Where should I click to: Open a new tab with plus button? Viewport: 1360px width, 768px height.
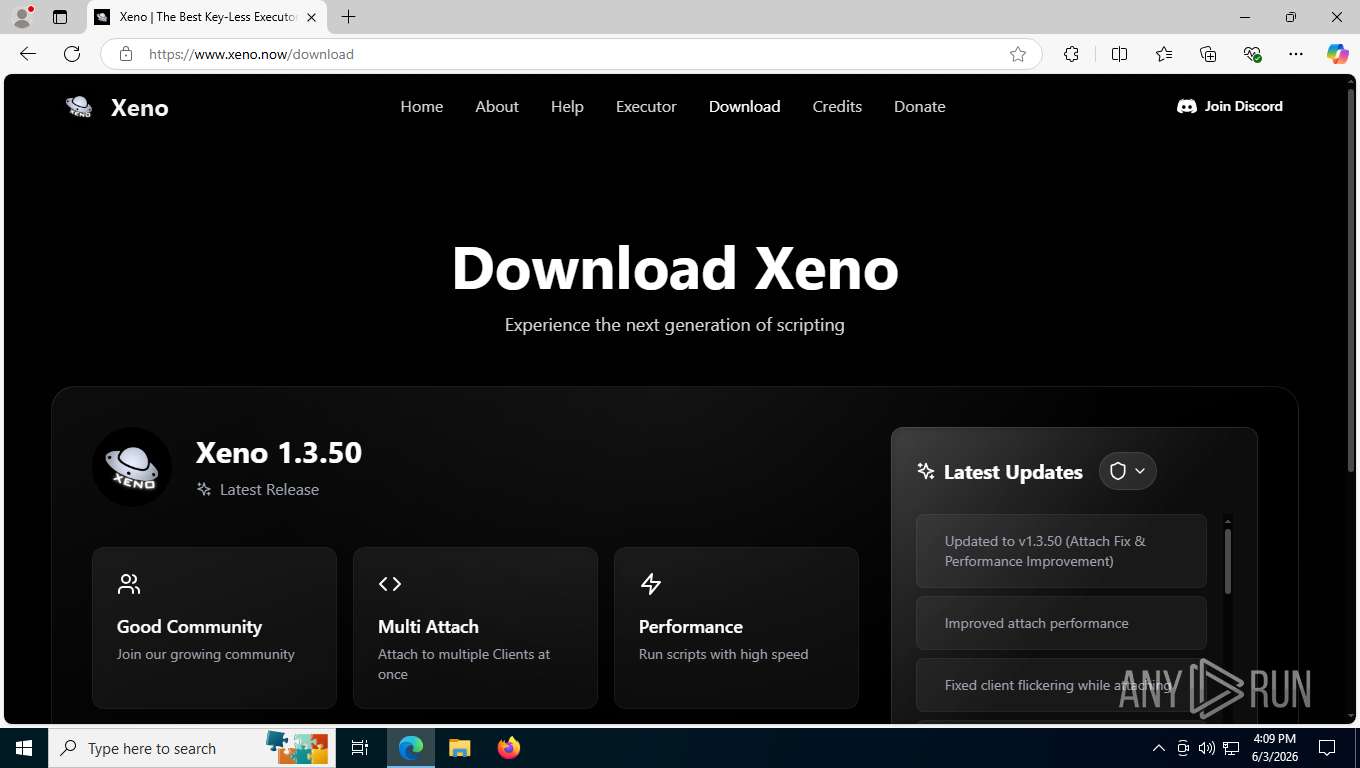348,17
